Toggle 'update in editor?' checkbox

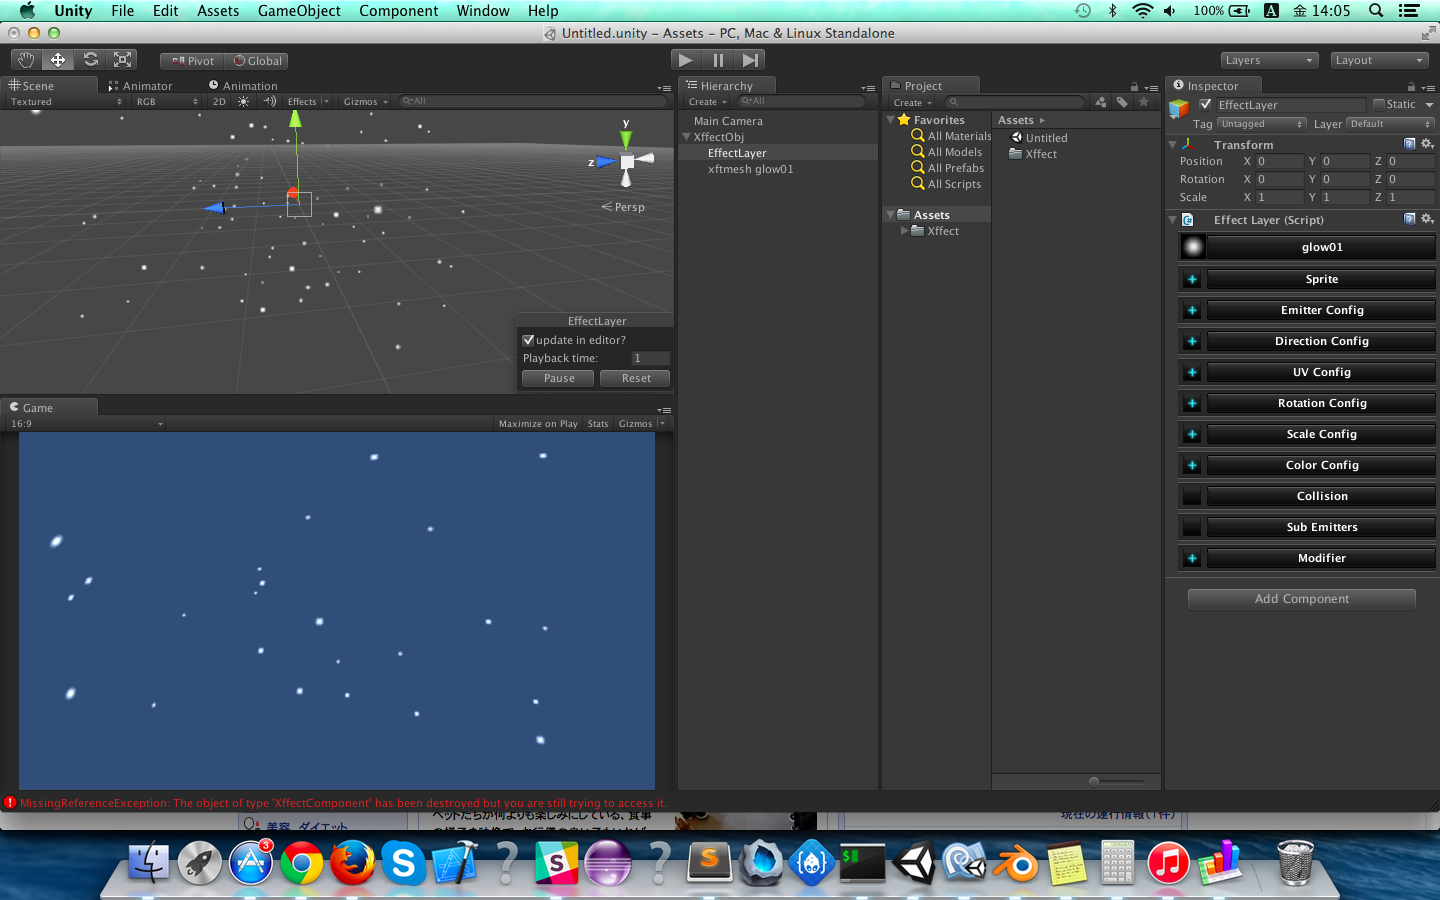pyautogui.click(x=528, y=340)
